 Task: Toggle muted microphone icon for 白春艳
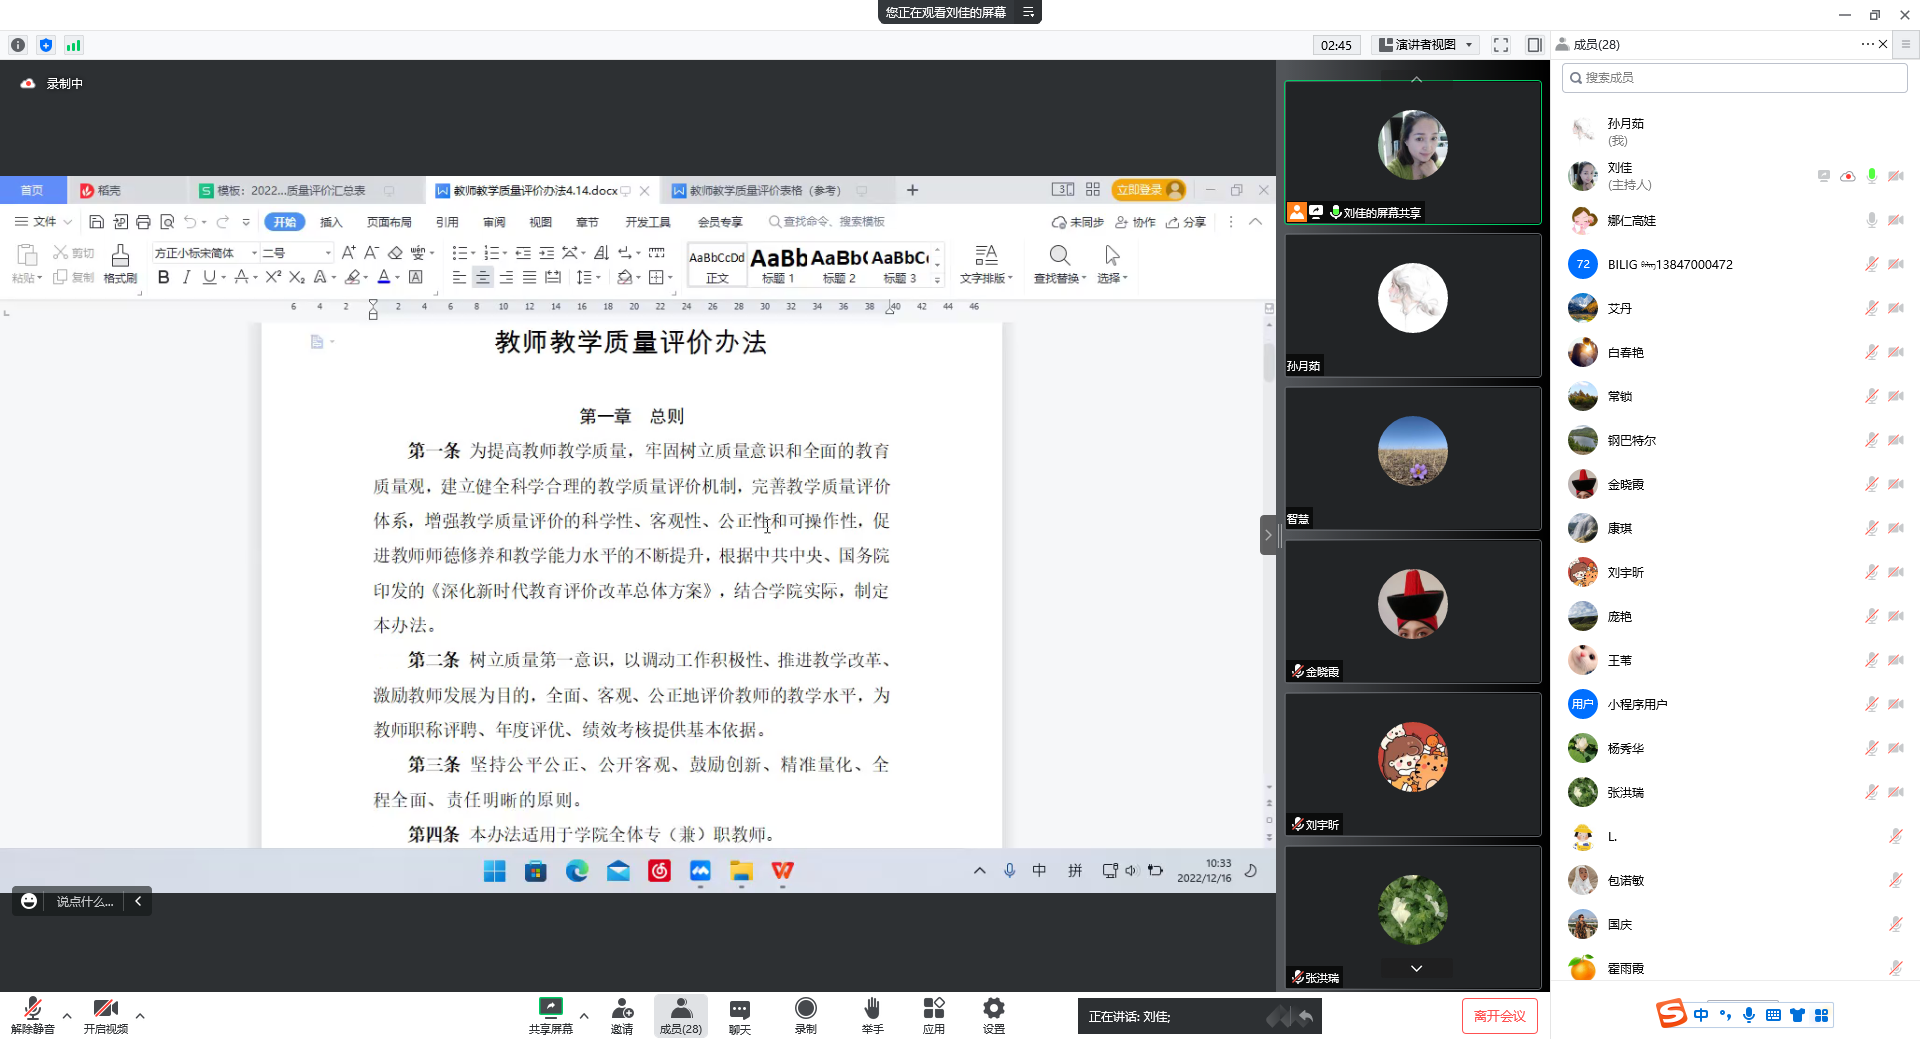coord(1871,352)
